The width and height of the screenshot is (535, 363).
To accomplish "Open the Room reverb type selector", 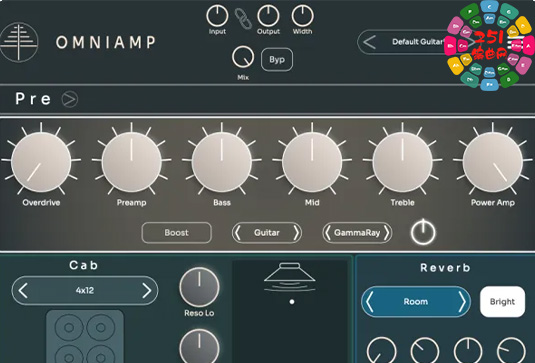I will pyautogui.click(x=415, y=302).
